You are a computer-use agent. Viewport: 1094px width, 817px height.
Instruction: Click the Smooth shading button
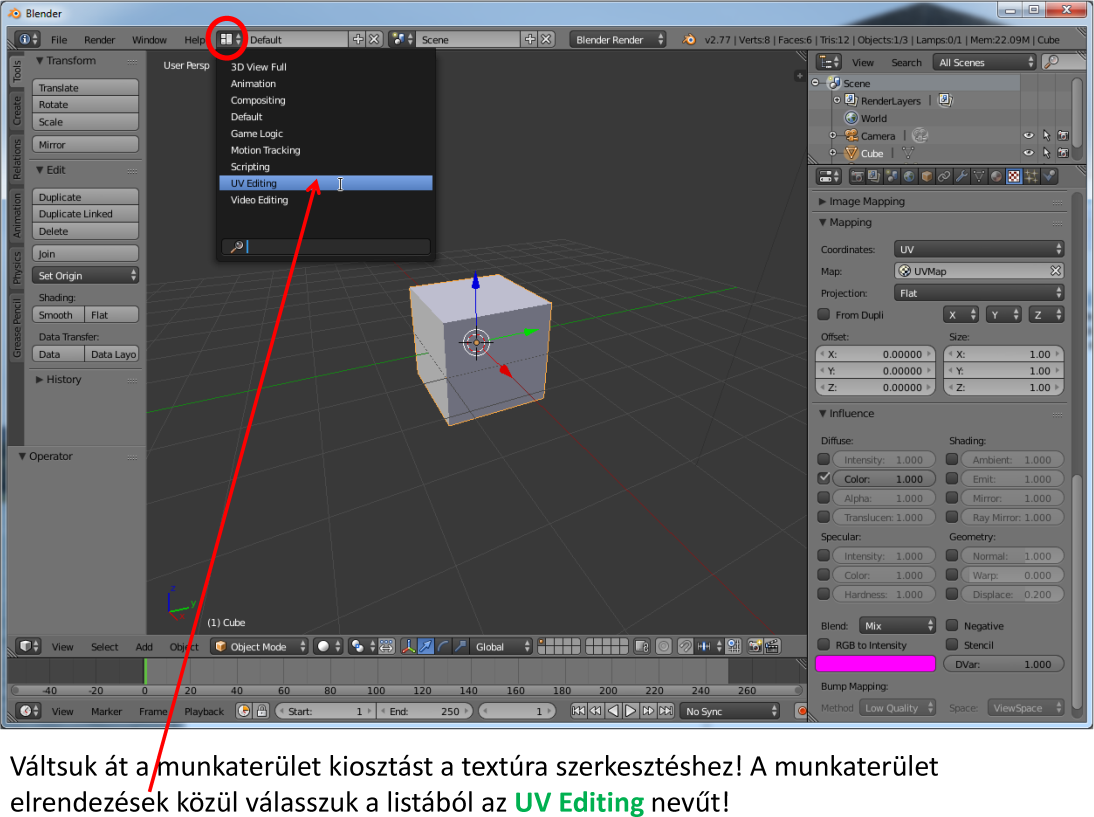click(58, 315)
